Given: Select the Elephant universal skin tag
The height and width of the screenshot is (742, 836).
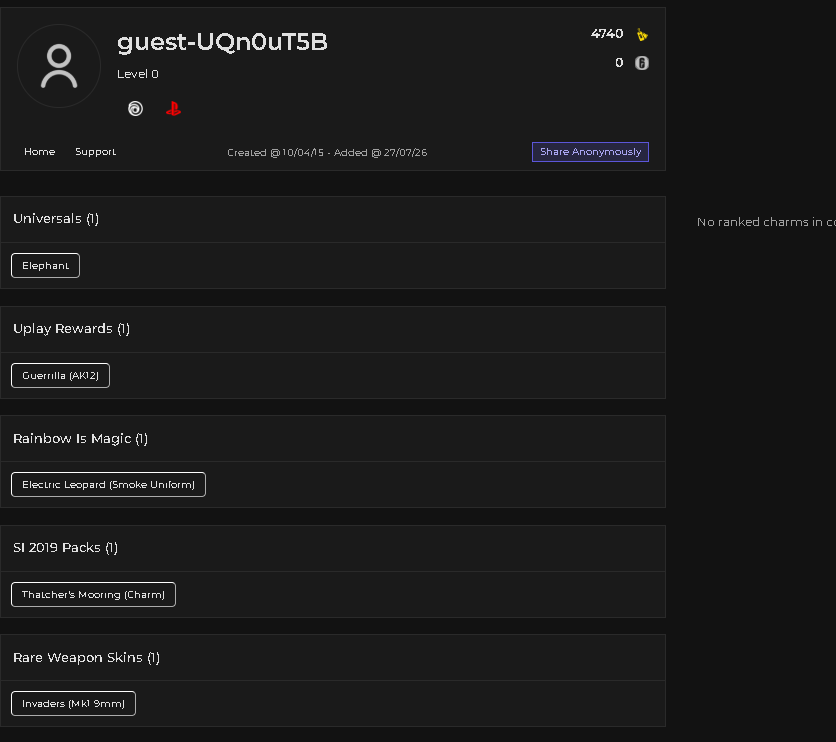Looking at the screenshot, I should tap(45, 265).
